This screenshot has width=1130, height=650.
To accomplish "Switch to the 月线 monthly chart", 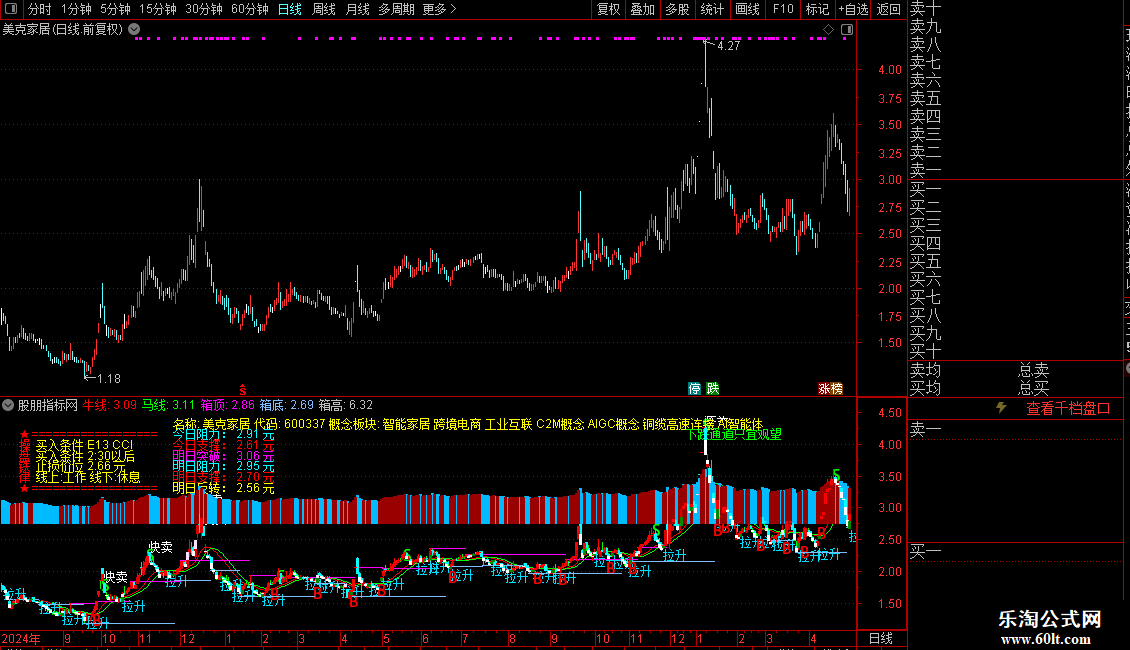I will pyautogui.click(x=357, y=9).
